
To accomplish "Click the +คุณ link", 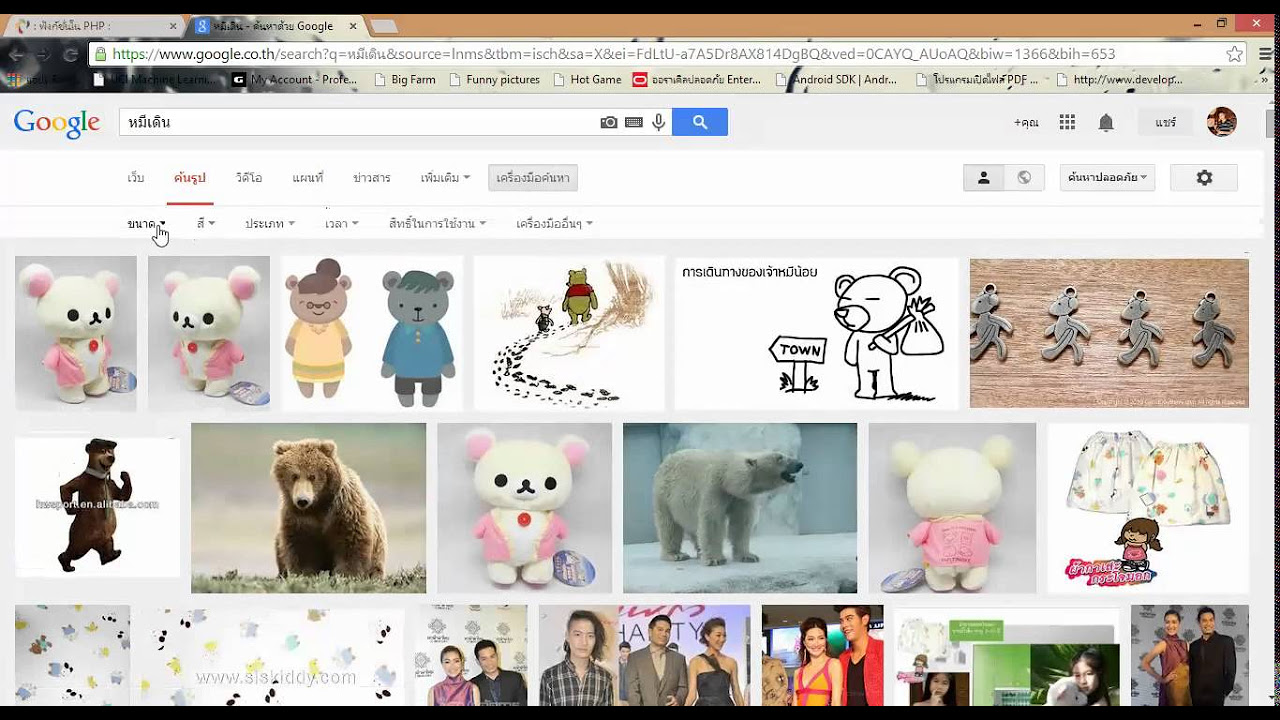I will point(1026,122).
